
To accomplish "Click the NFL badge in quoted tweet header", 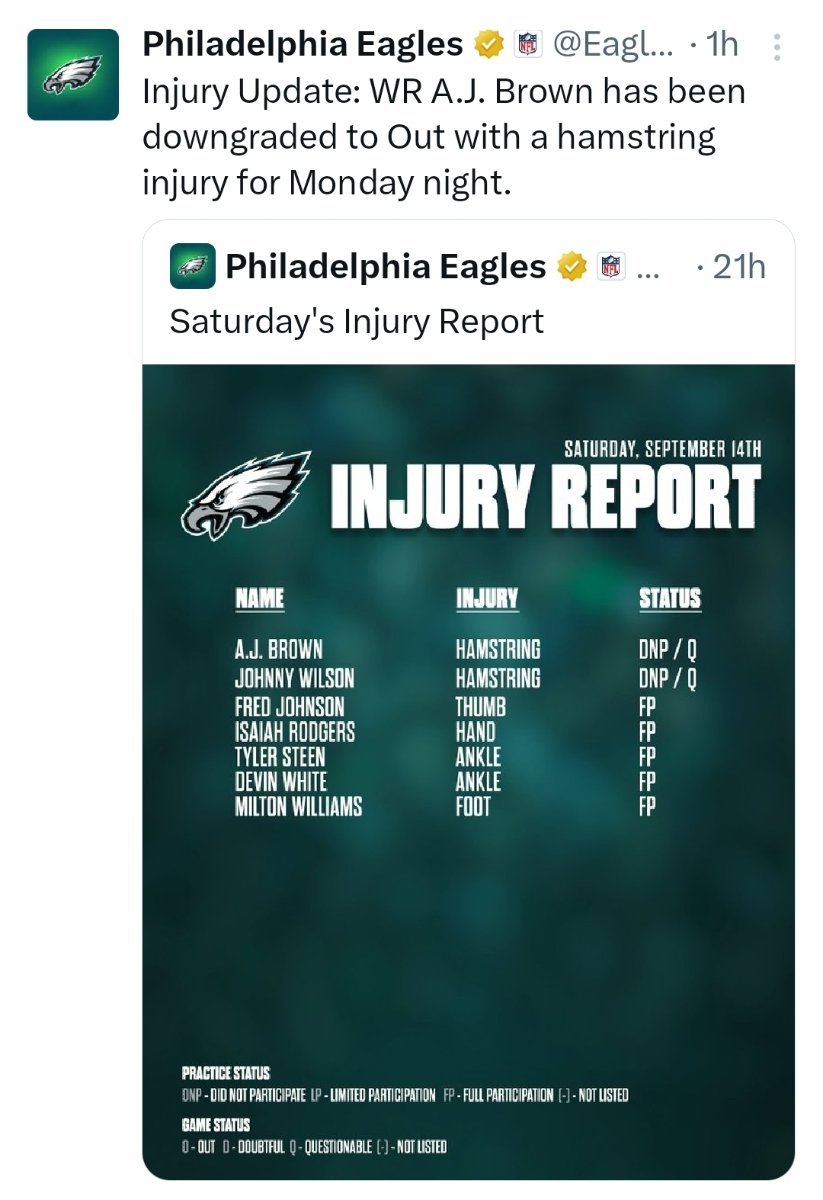I will click(610, 267).
